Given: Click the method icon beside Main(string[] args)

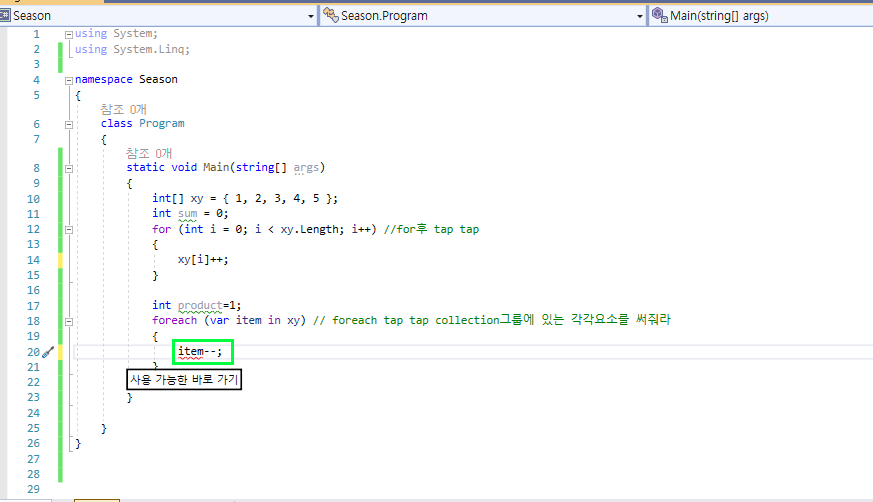Looking at the screenshot, I should click(659, 15).
